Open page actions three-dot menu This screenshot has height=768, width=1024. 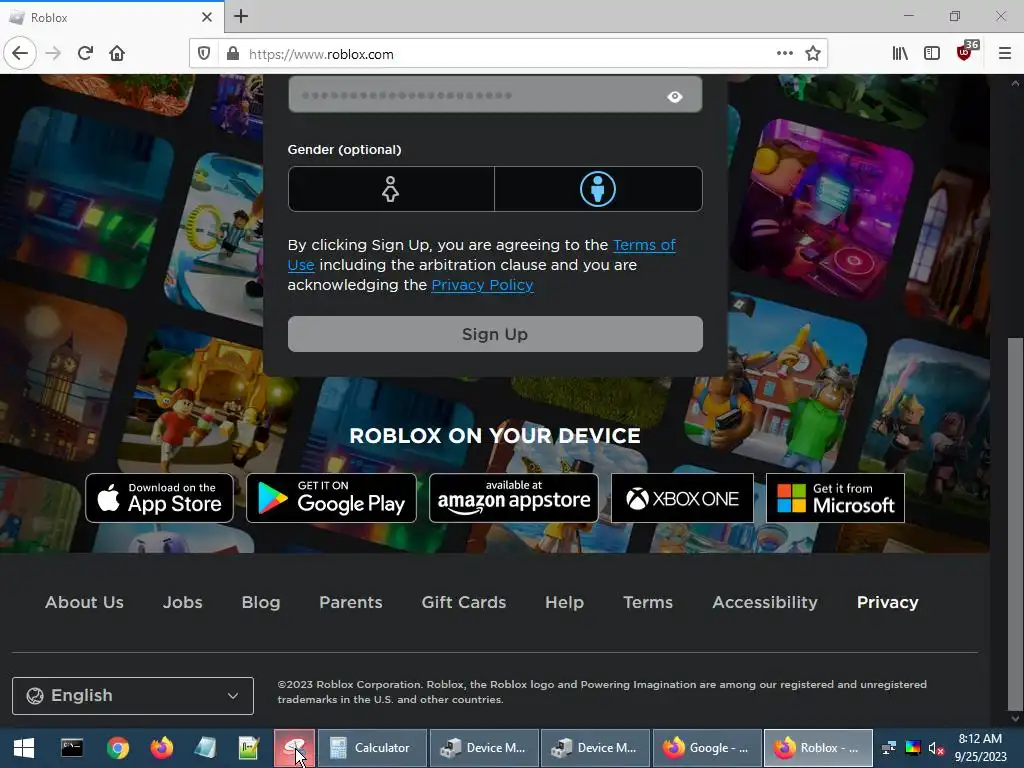(784, 54)
